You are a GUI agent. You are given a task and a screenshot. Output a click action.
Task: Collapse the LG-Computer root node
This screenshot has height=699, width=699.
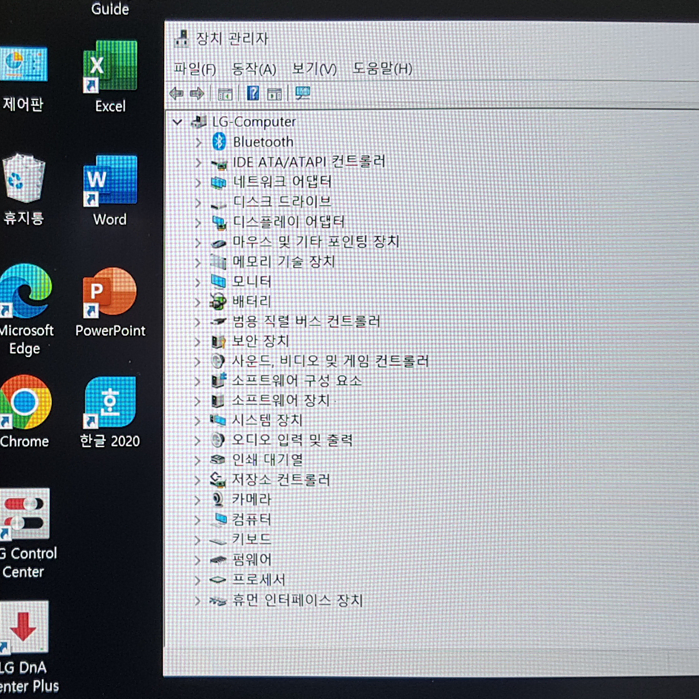pos(177,121)
